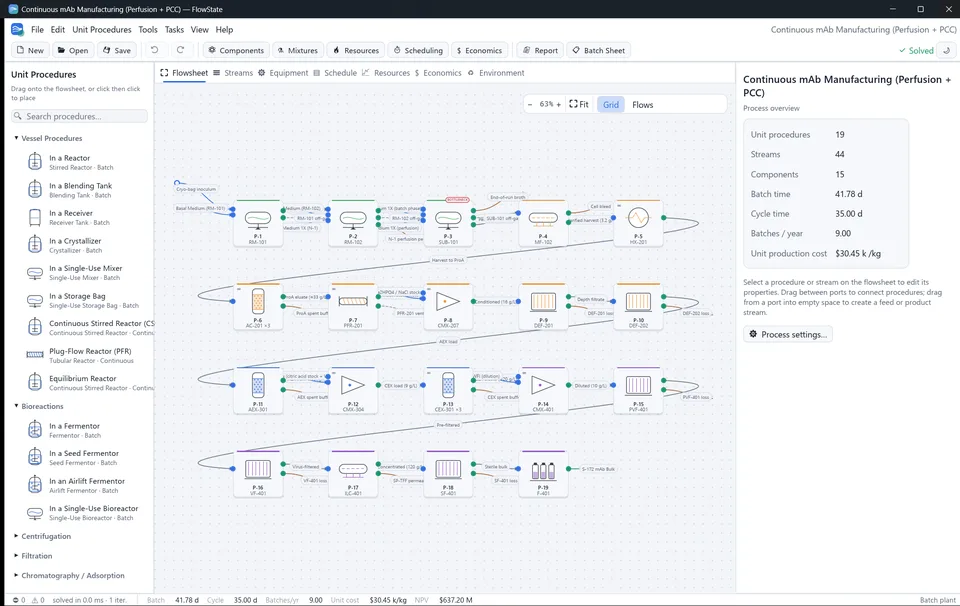Switch to the Environment tab
This screenshot has height=606, width=960.
[496, 73]
